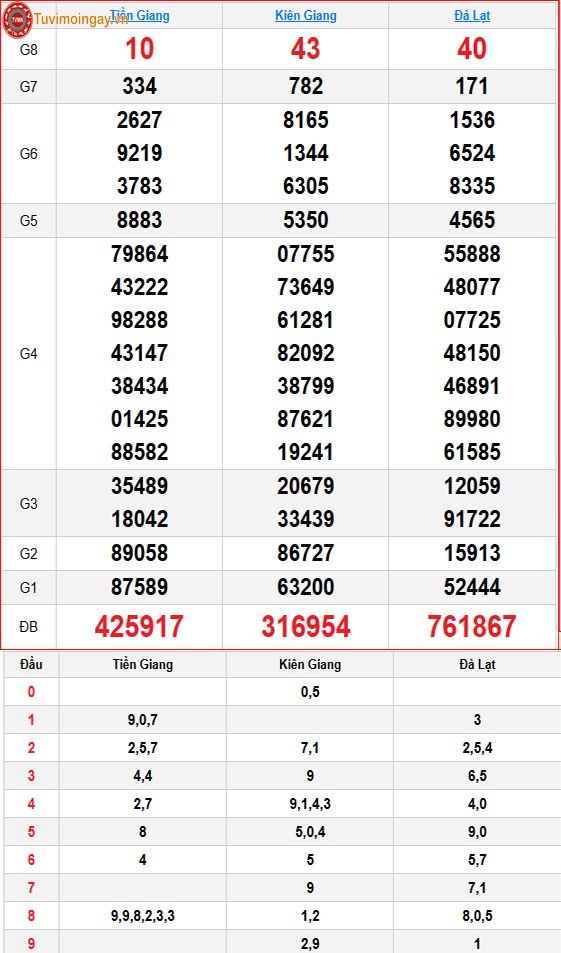Select the summary cell 5,0,4
Viewport: 561px width, 953px height.
(x=310, y=831)
